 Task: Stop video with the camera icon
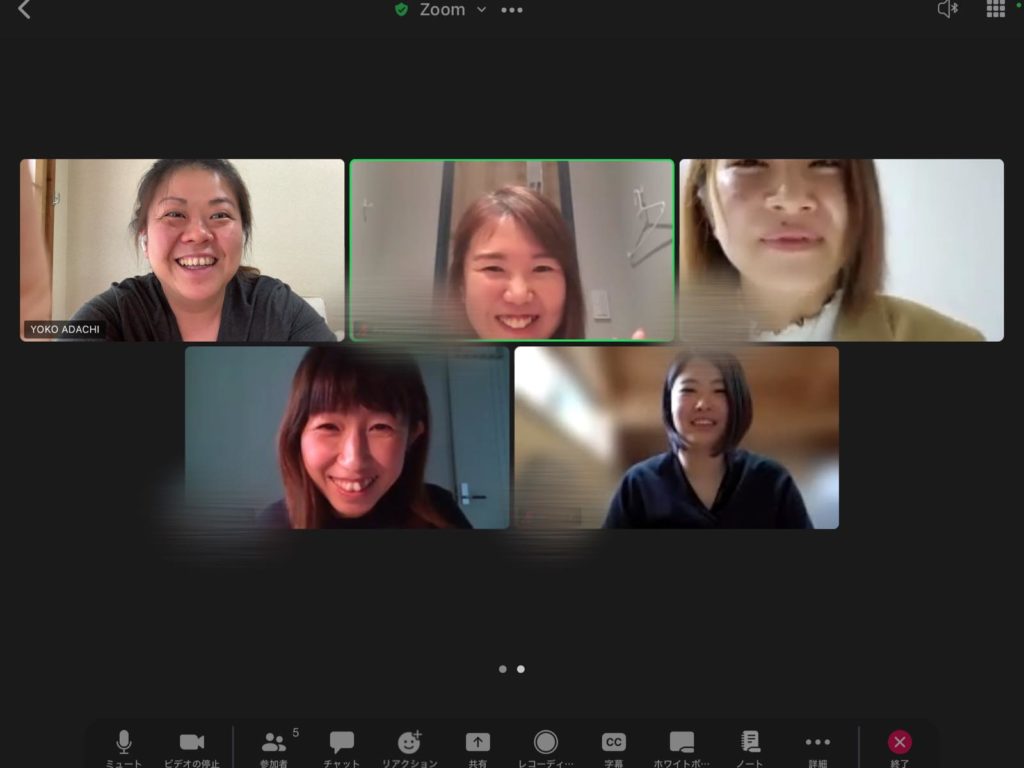[x=192, y=743]
